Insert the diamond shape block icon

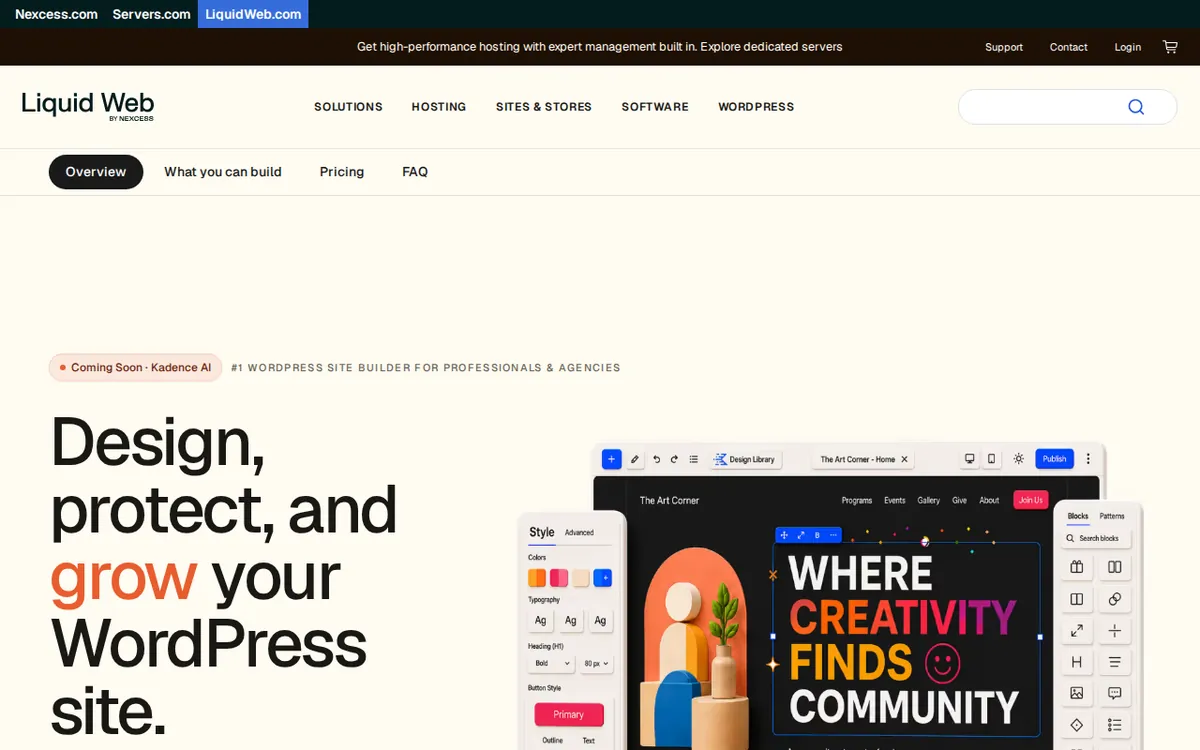click(x=1077, y=725)
